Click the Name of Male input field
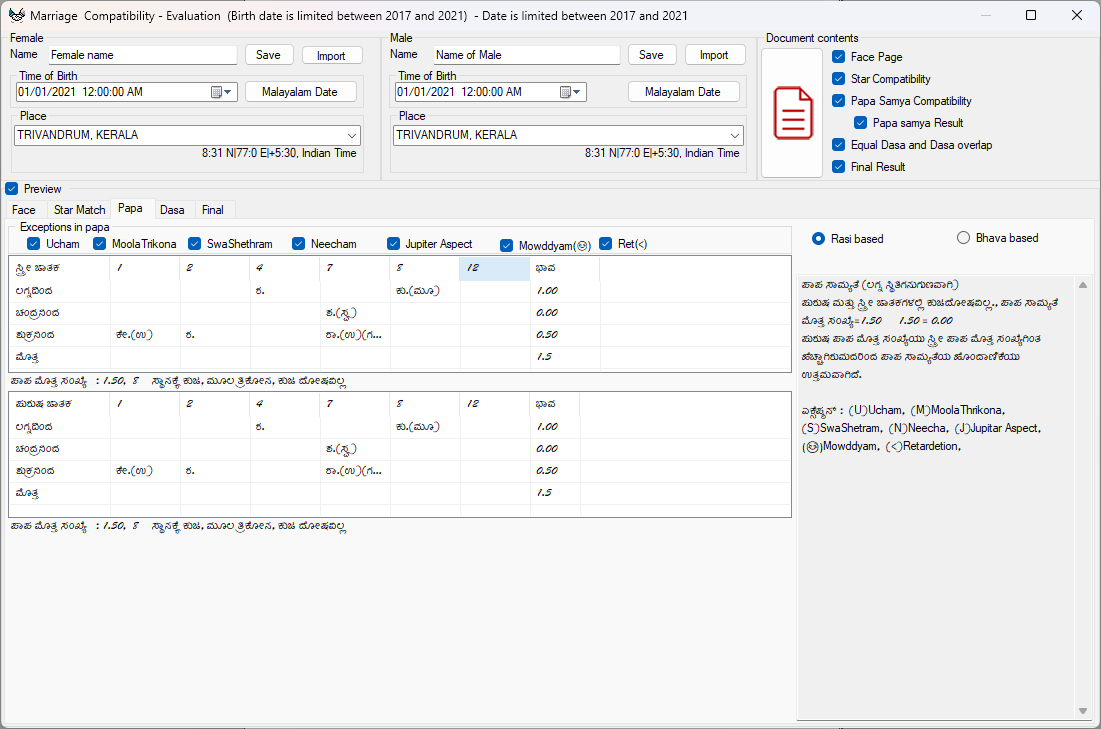1101x729 pixels. tap(527, 55)
